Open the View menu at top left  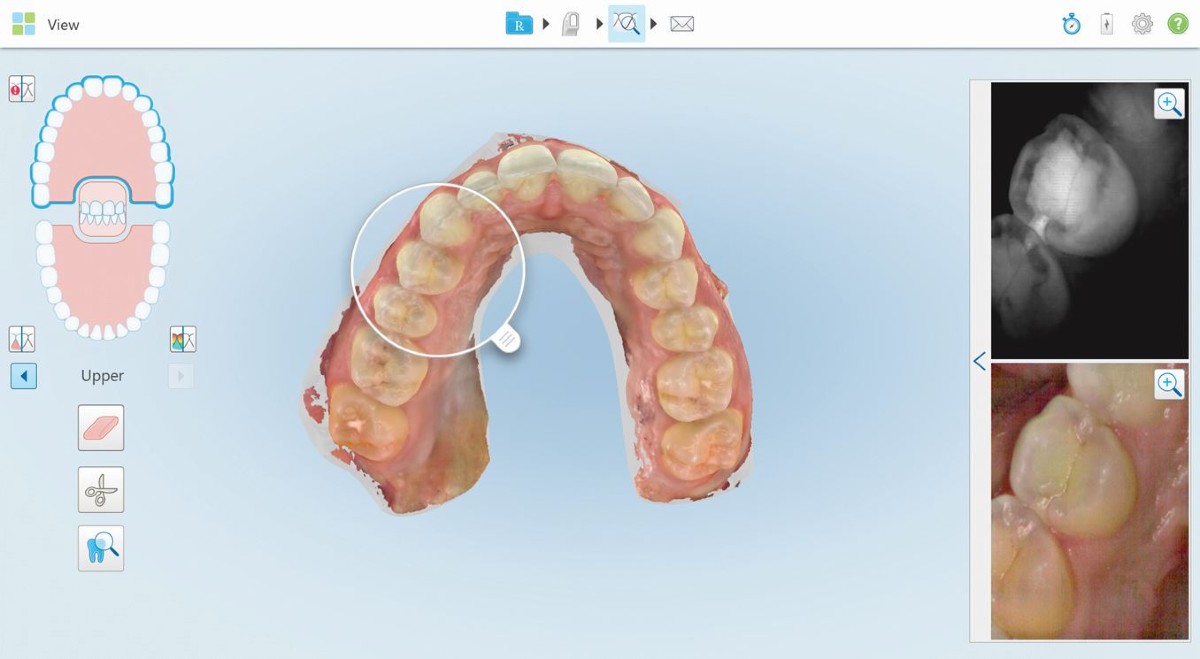pos(63,24)
